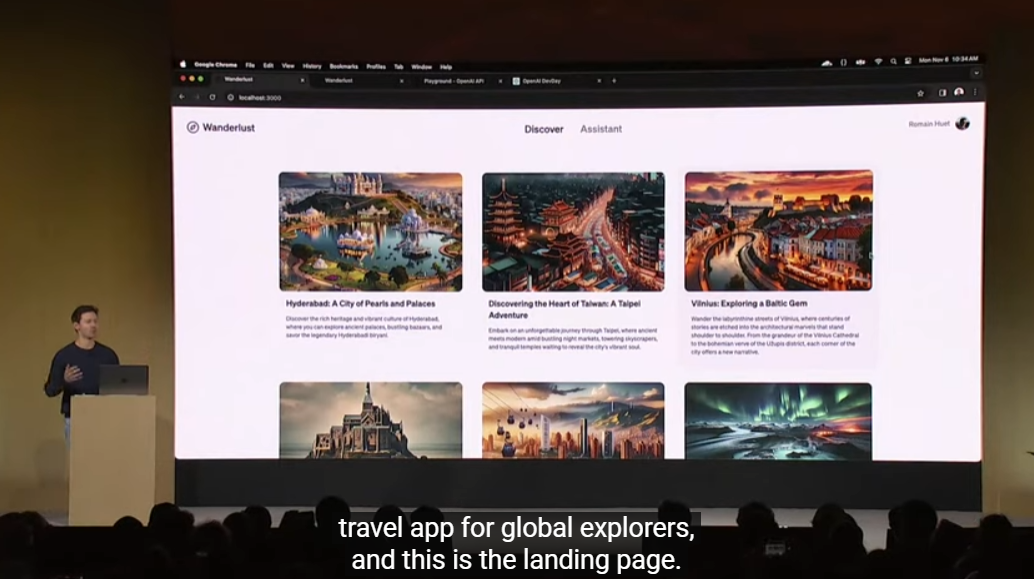Open a new tab with the plus button
Viewport: 1034px width, 579px height.
[x=614, y=80]
